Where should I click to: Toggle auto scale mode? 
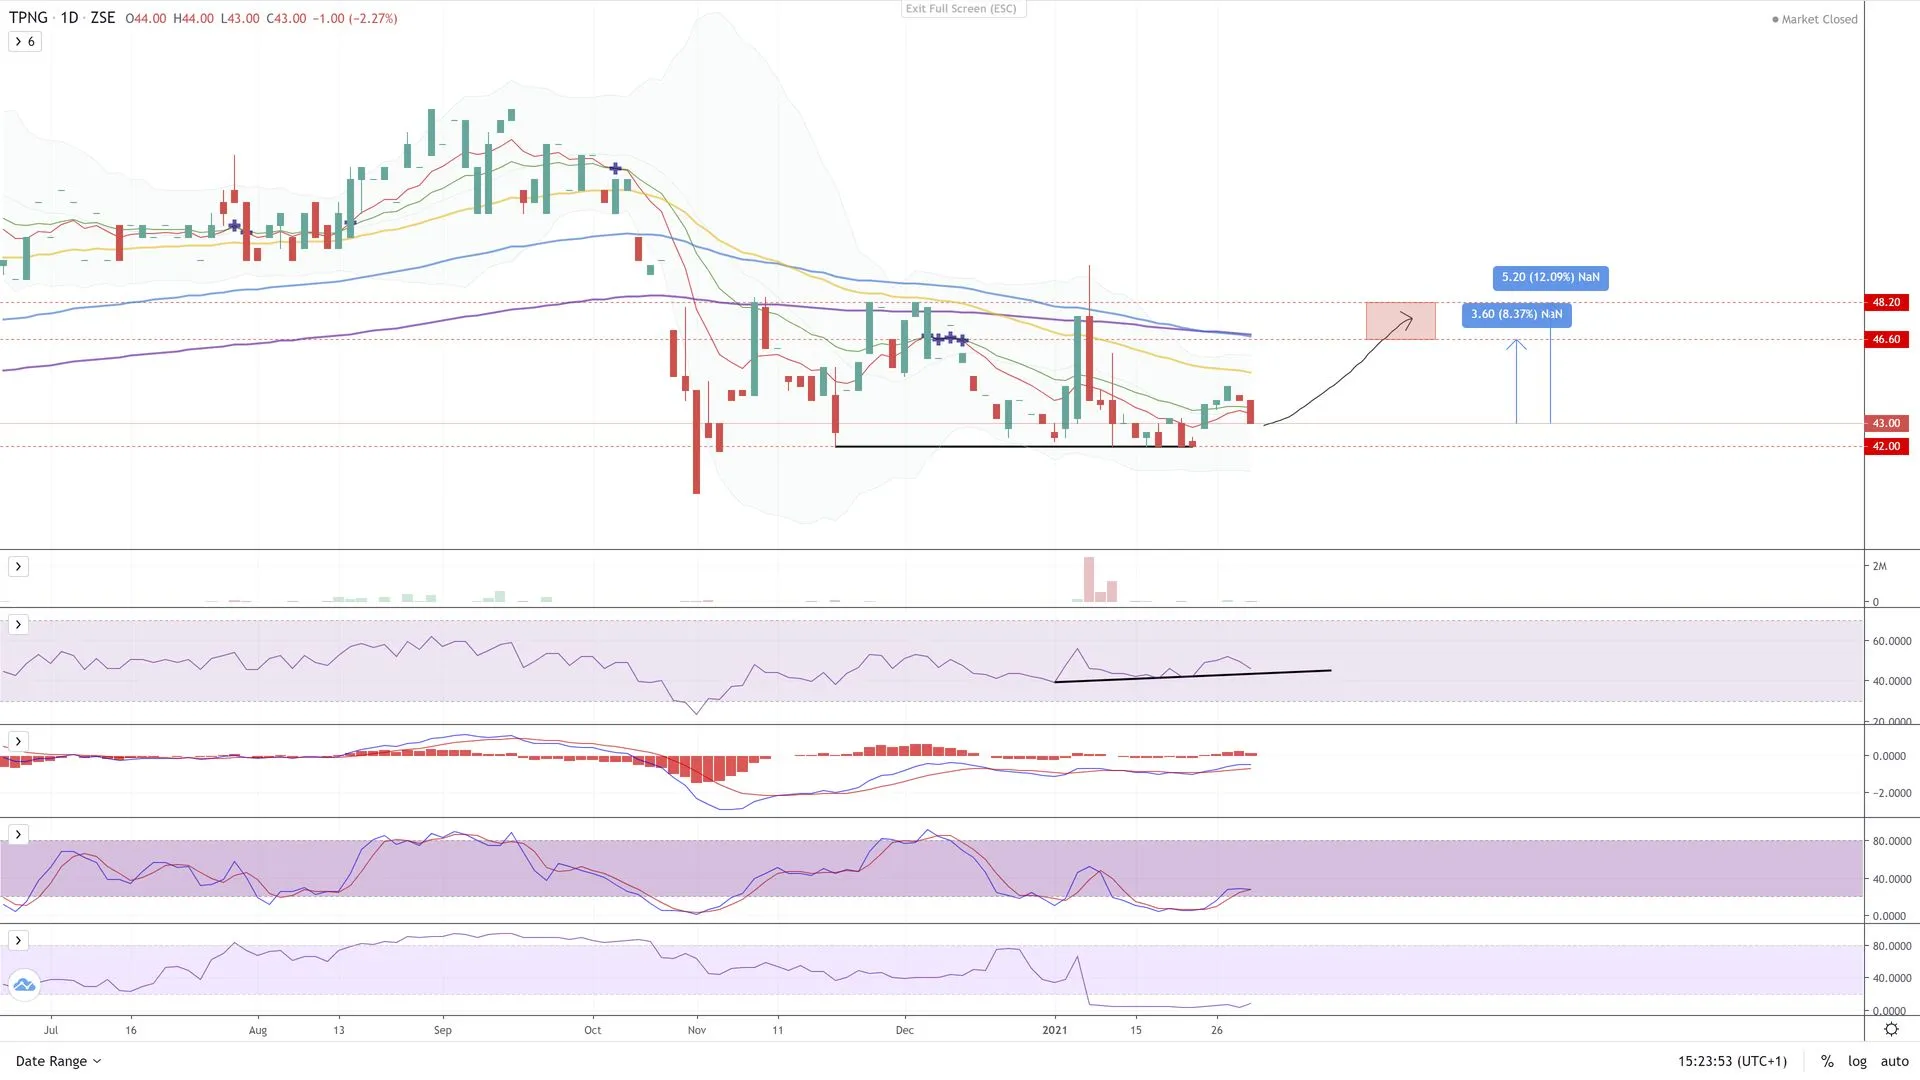[1894, 1061]
